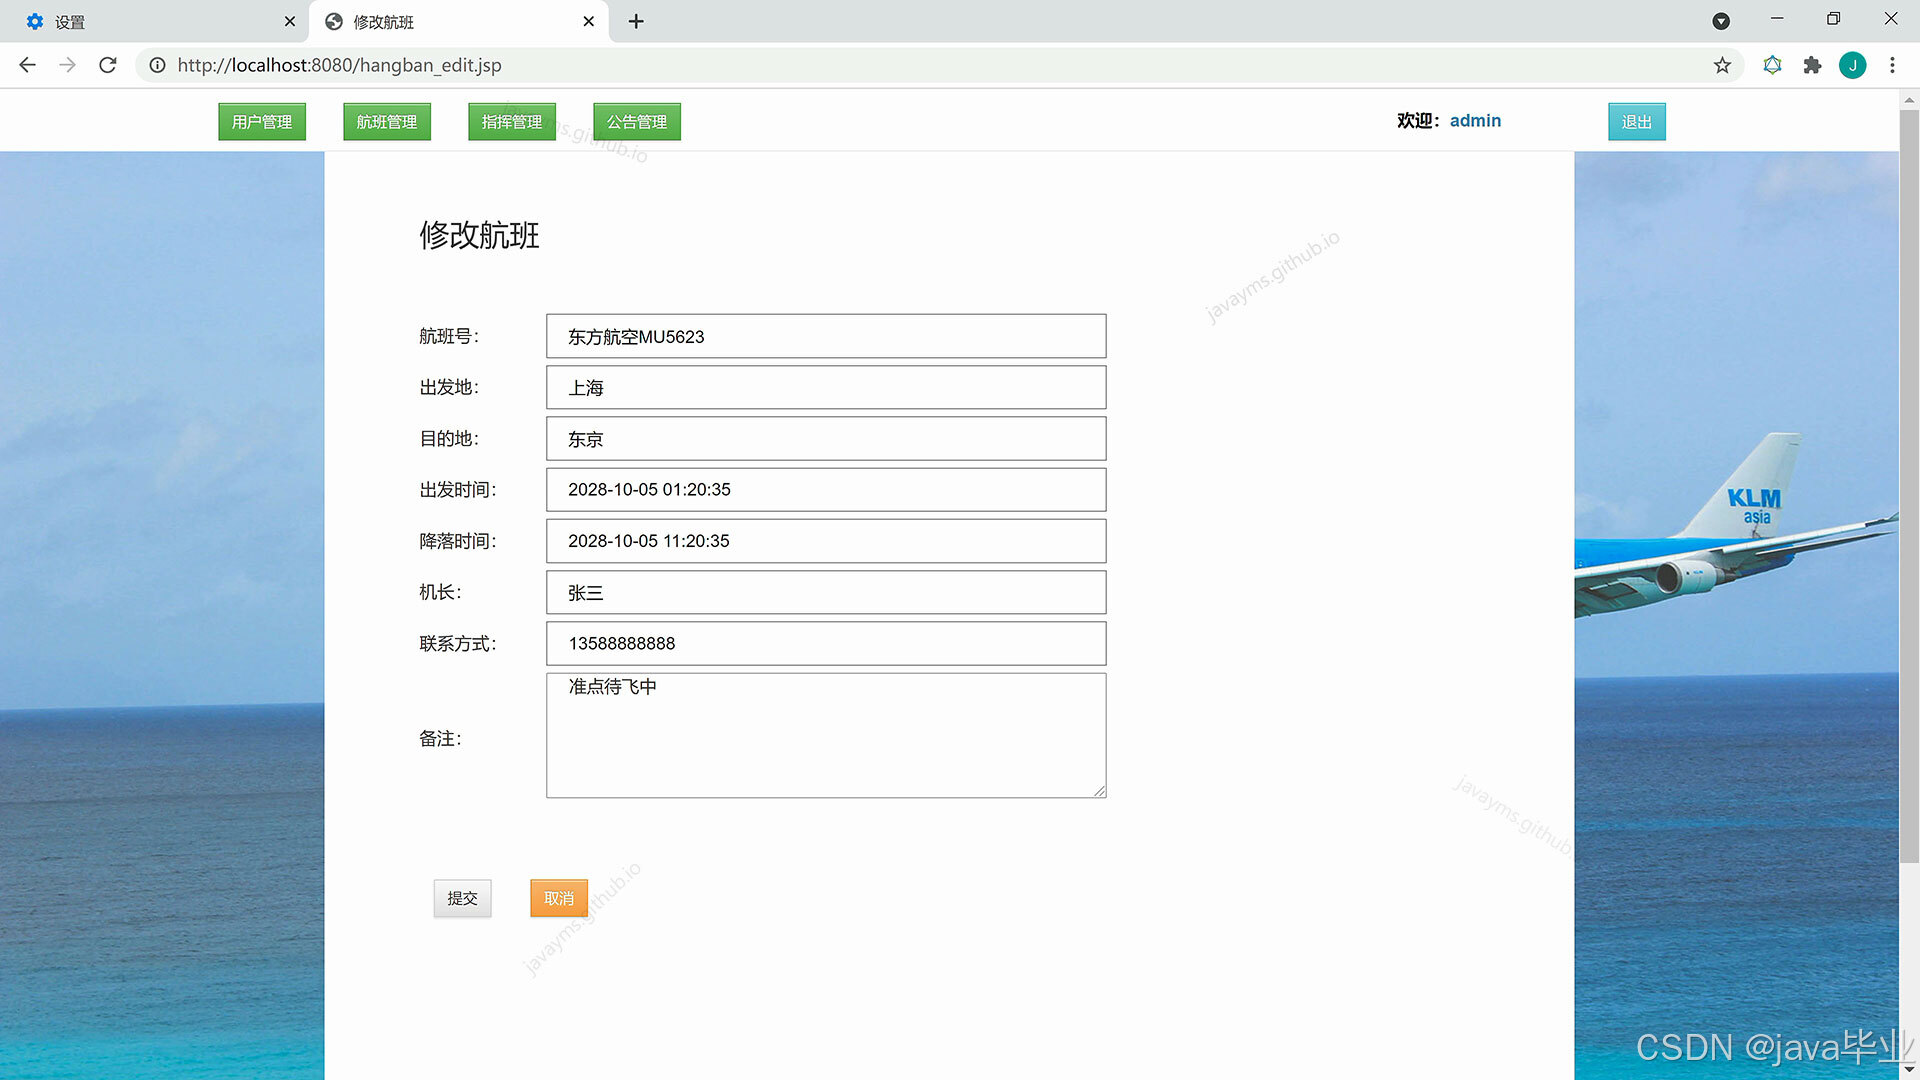
Task: Click inside the 备注 textarea
Action: click(x=826, y=735)
